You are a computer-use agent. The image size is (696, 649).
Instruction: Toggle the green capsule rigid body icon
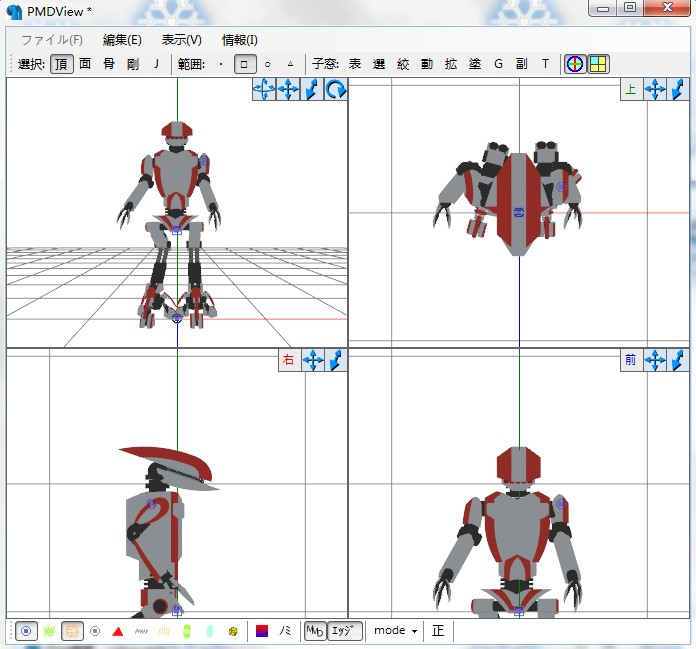click(187, 631)
